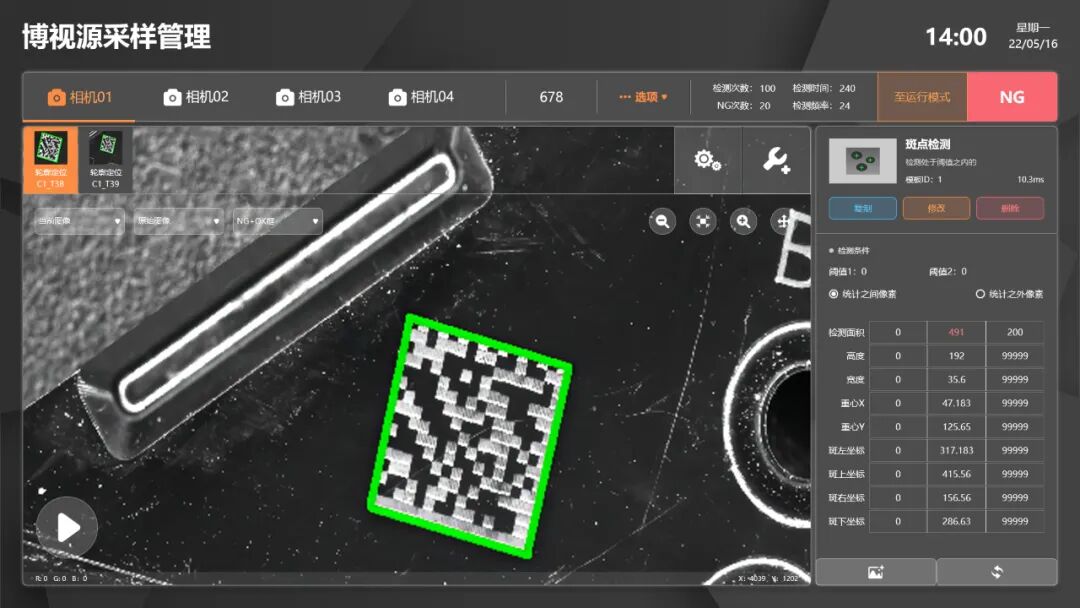1080x608 pixels.
Task: Click the 14:00 clock display
Action: (955, 36)
